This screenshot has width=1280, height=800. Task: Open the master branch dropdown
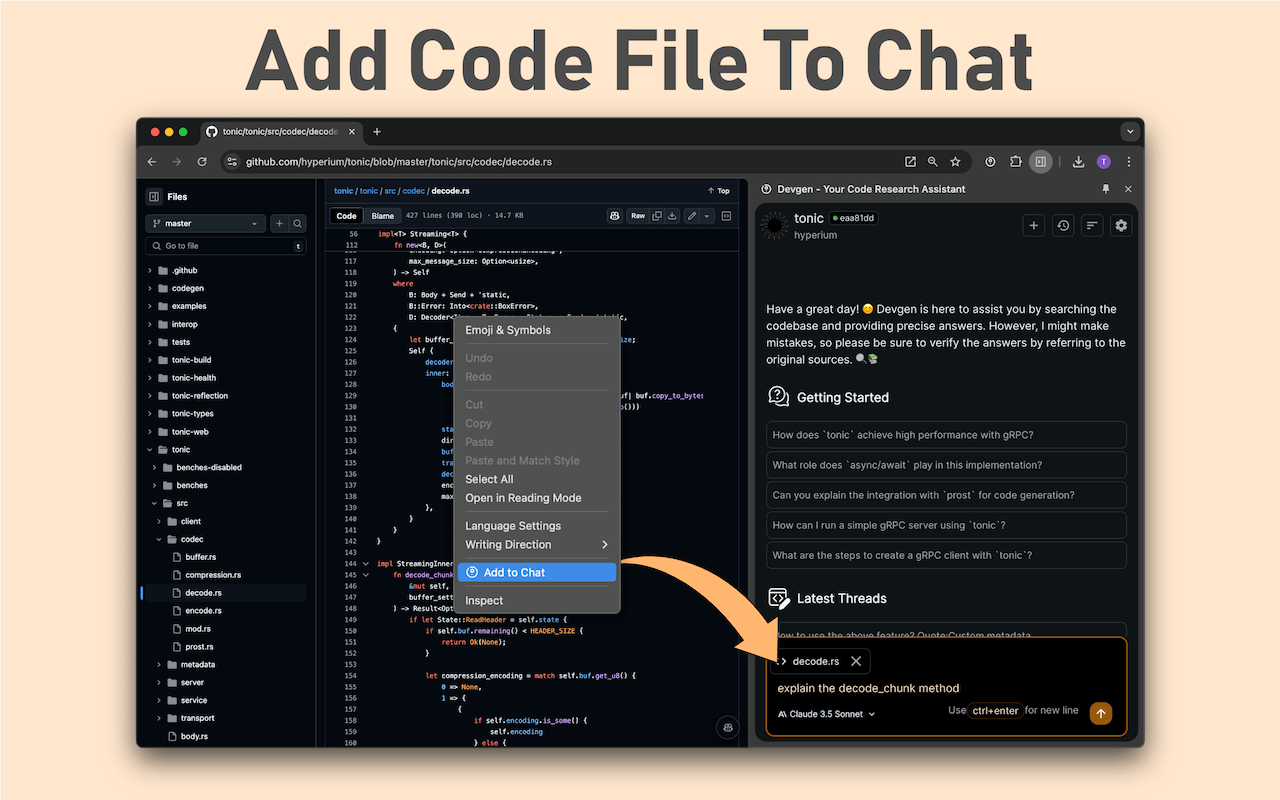pos(205,224)
